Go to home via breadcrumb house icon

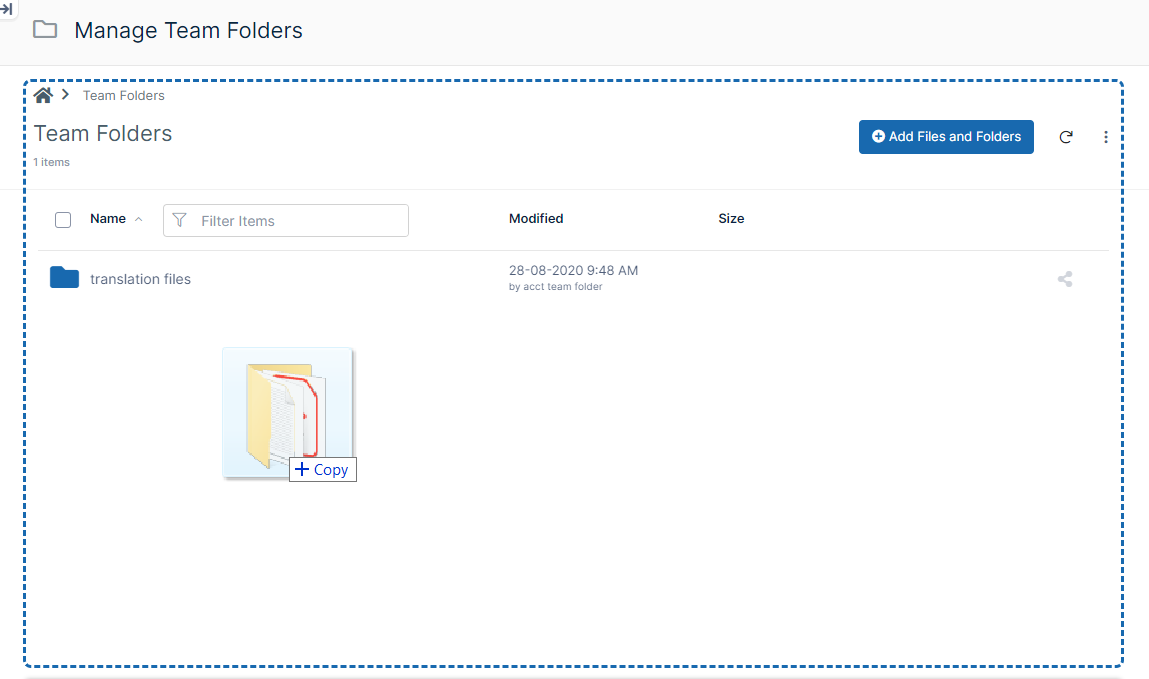(x=43, y=95)
